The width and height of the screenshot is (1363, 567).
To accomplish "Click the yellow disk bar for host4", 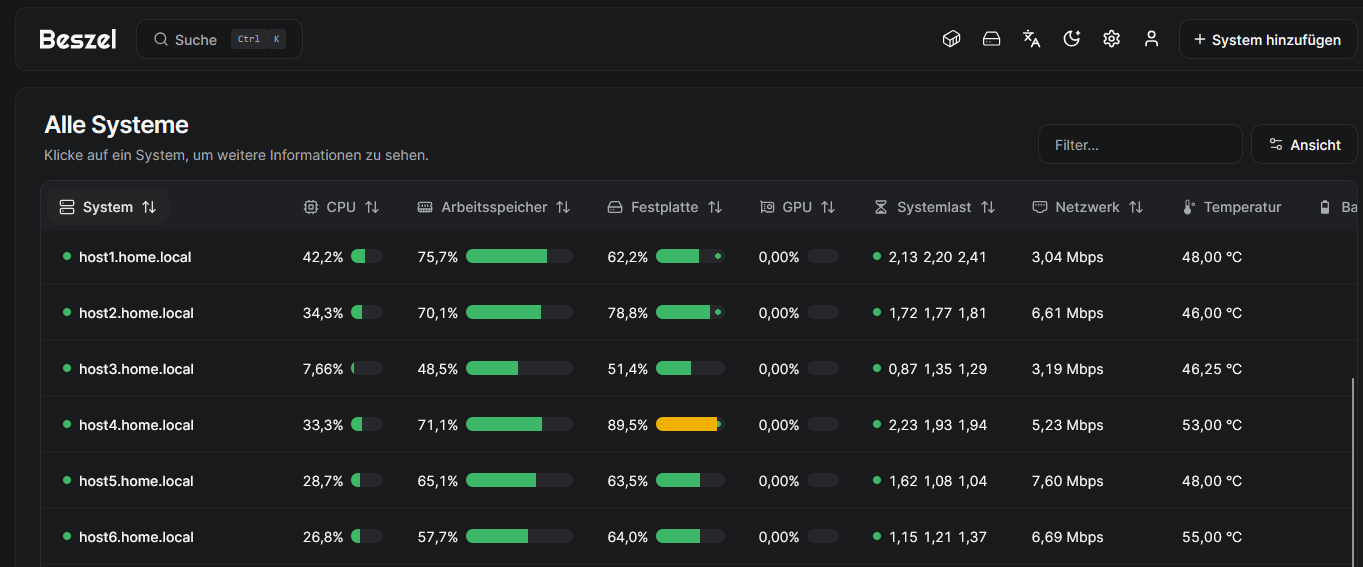I will click(x=687, y=425).
